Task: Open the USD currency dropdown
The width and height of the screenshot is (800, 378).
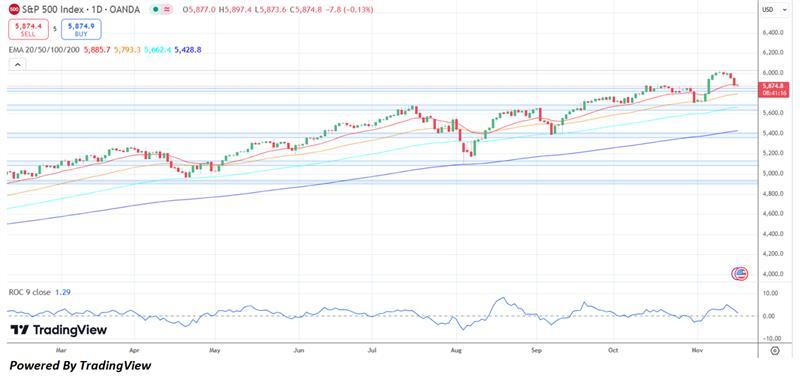Action: (774, 10)
